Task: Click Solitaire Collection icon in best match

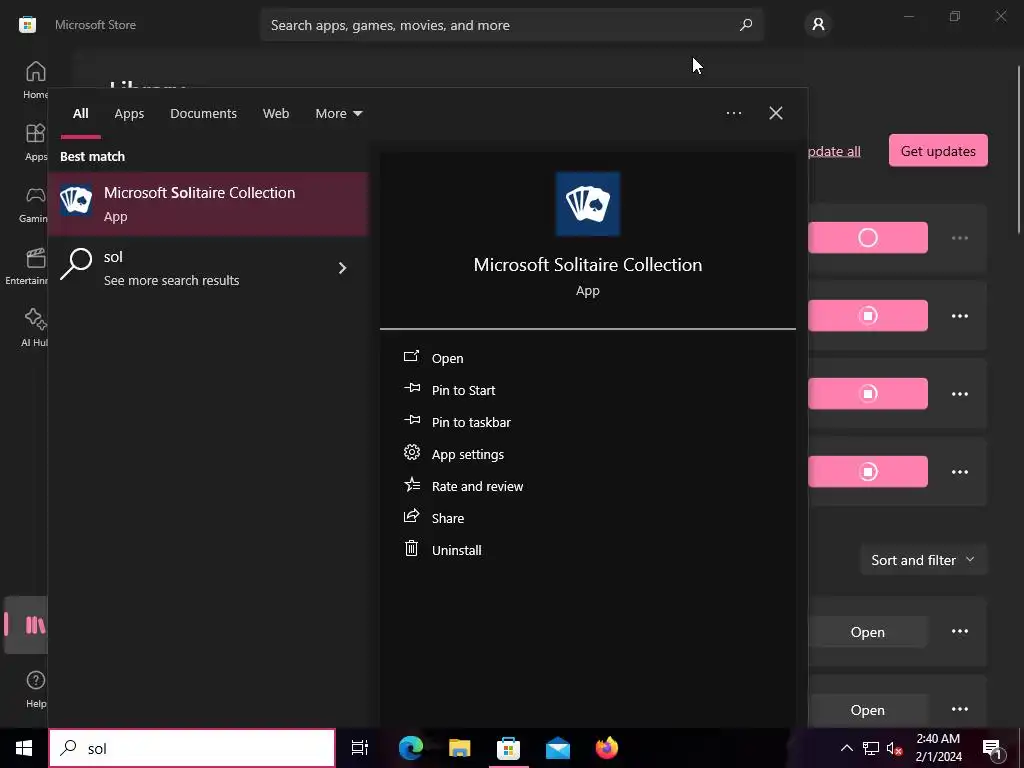Action: (x=76, y=200)
